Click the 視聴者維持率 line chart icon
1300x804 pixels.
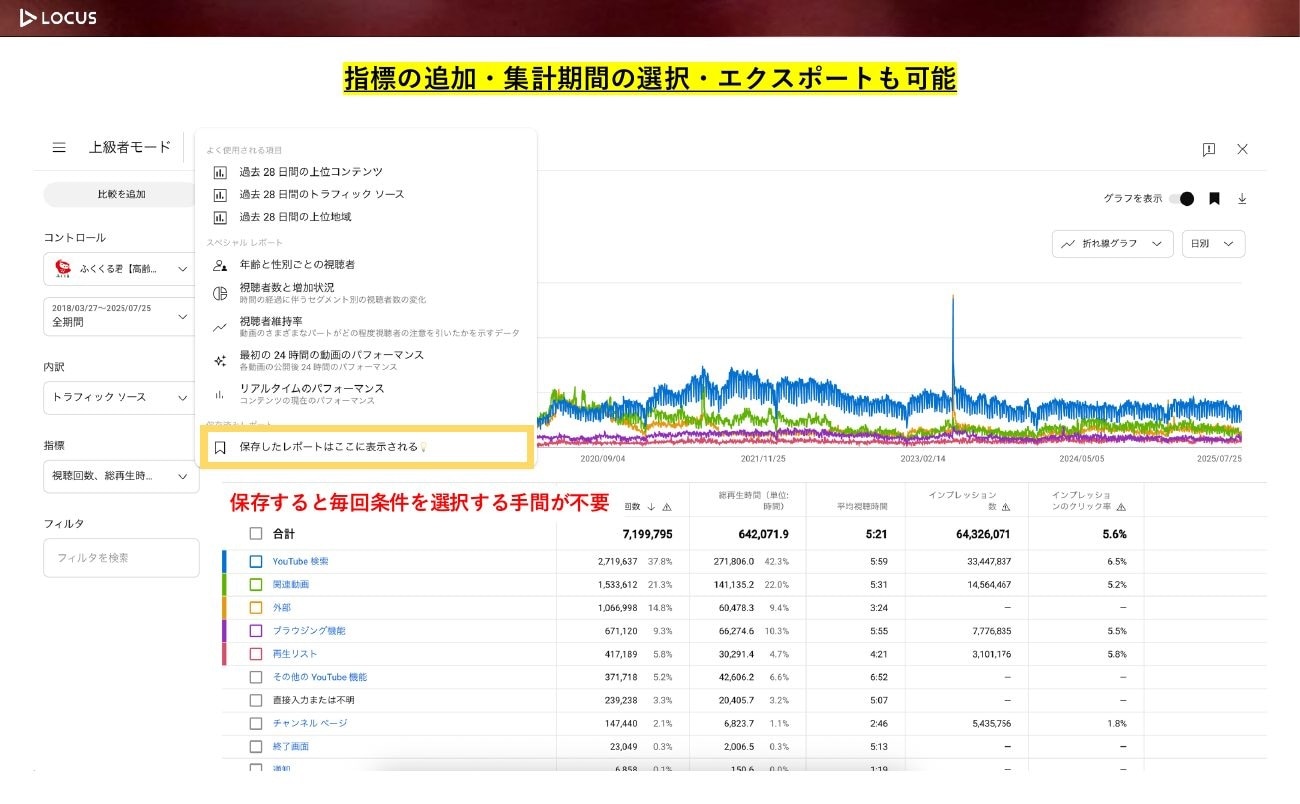click(x=220, y=327)
